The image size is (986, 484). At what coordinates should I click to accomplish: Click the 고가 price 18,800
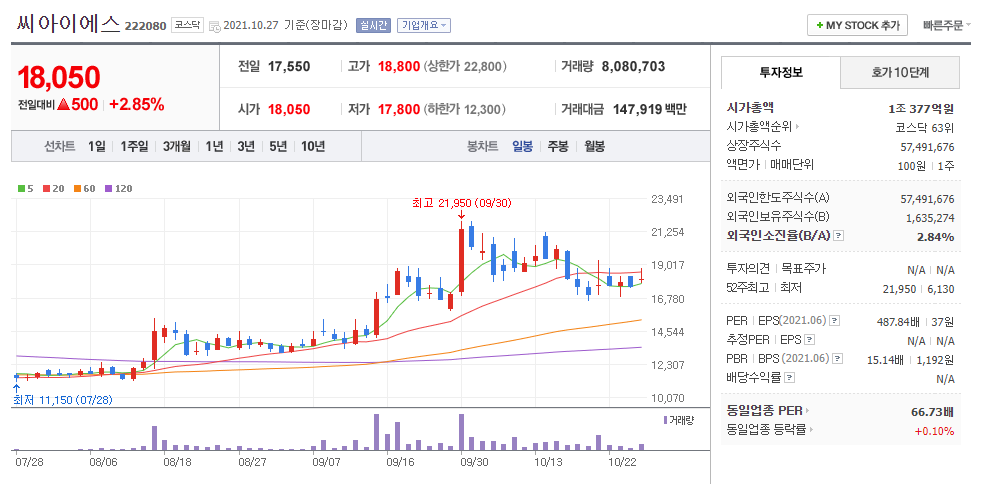[x=399, y=67]
